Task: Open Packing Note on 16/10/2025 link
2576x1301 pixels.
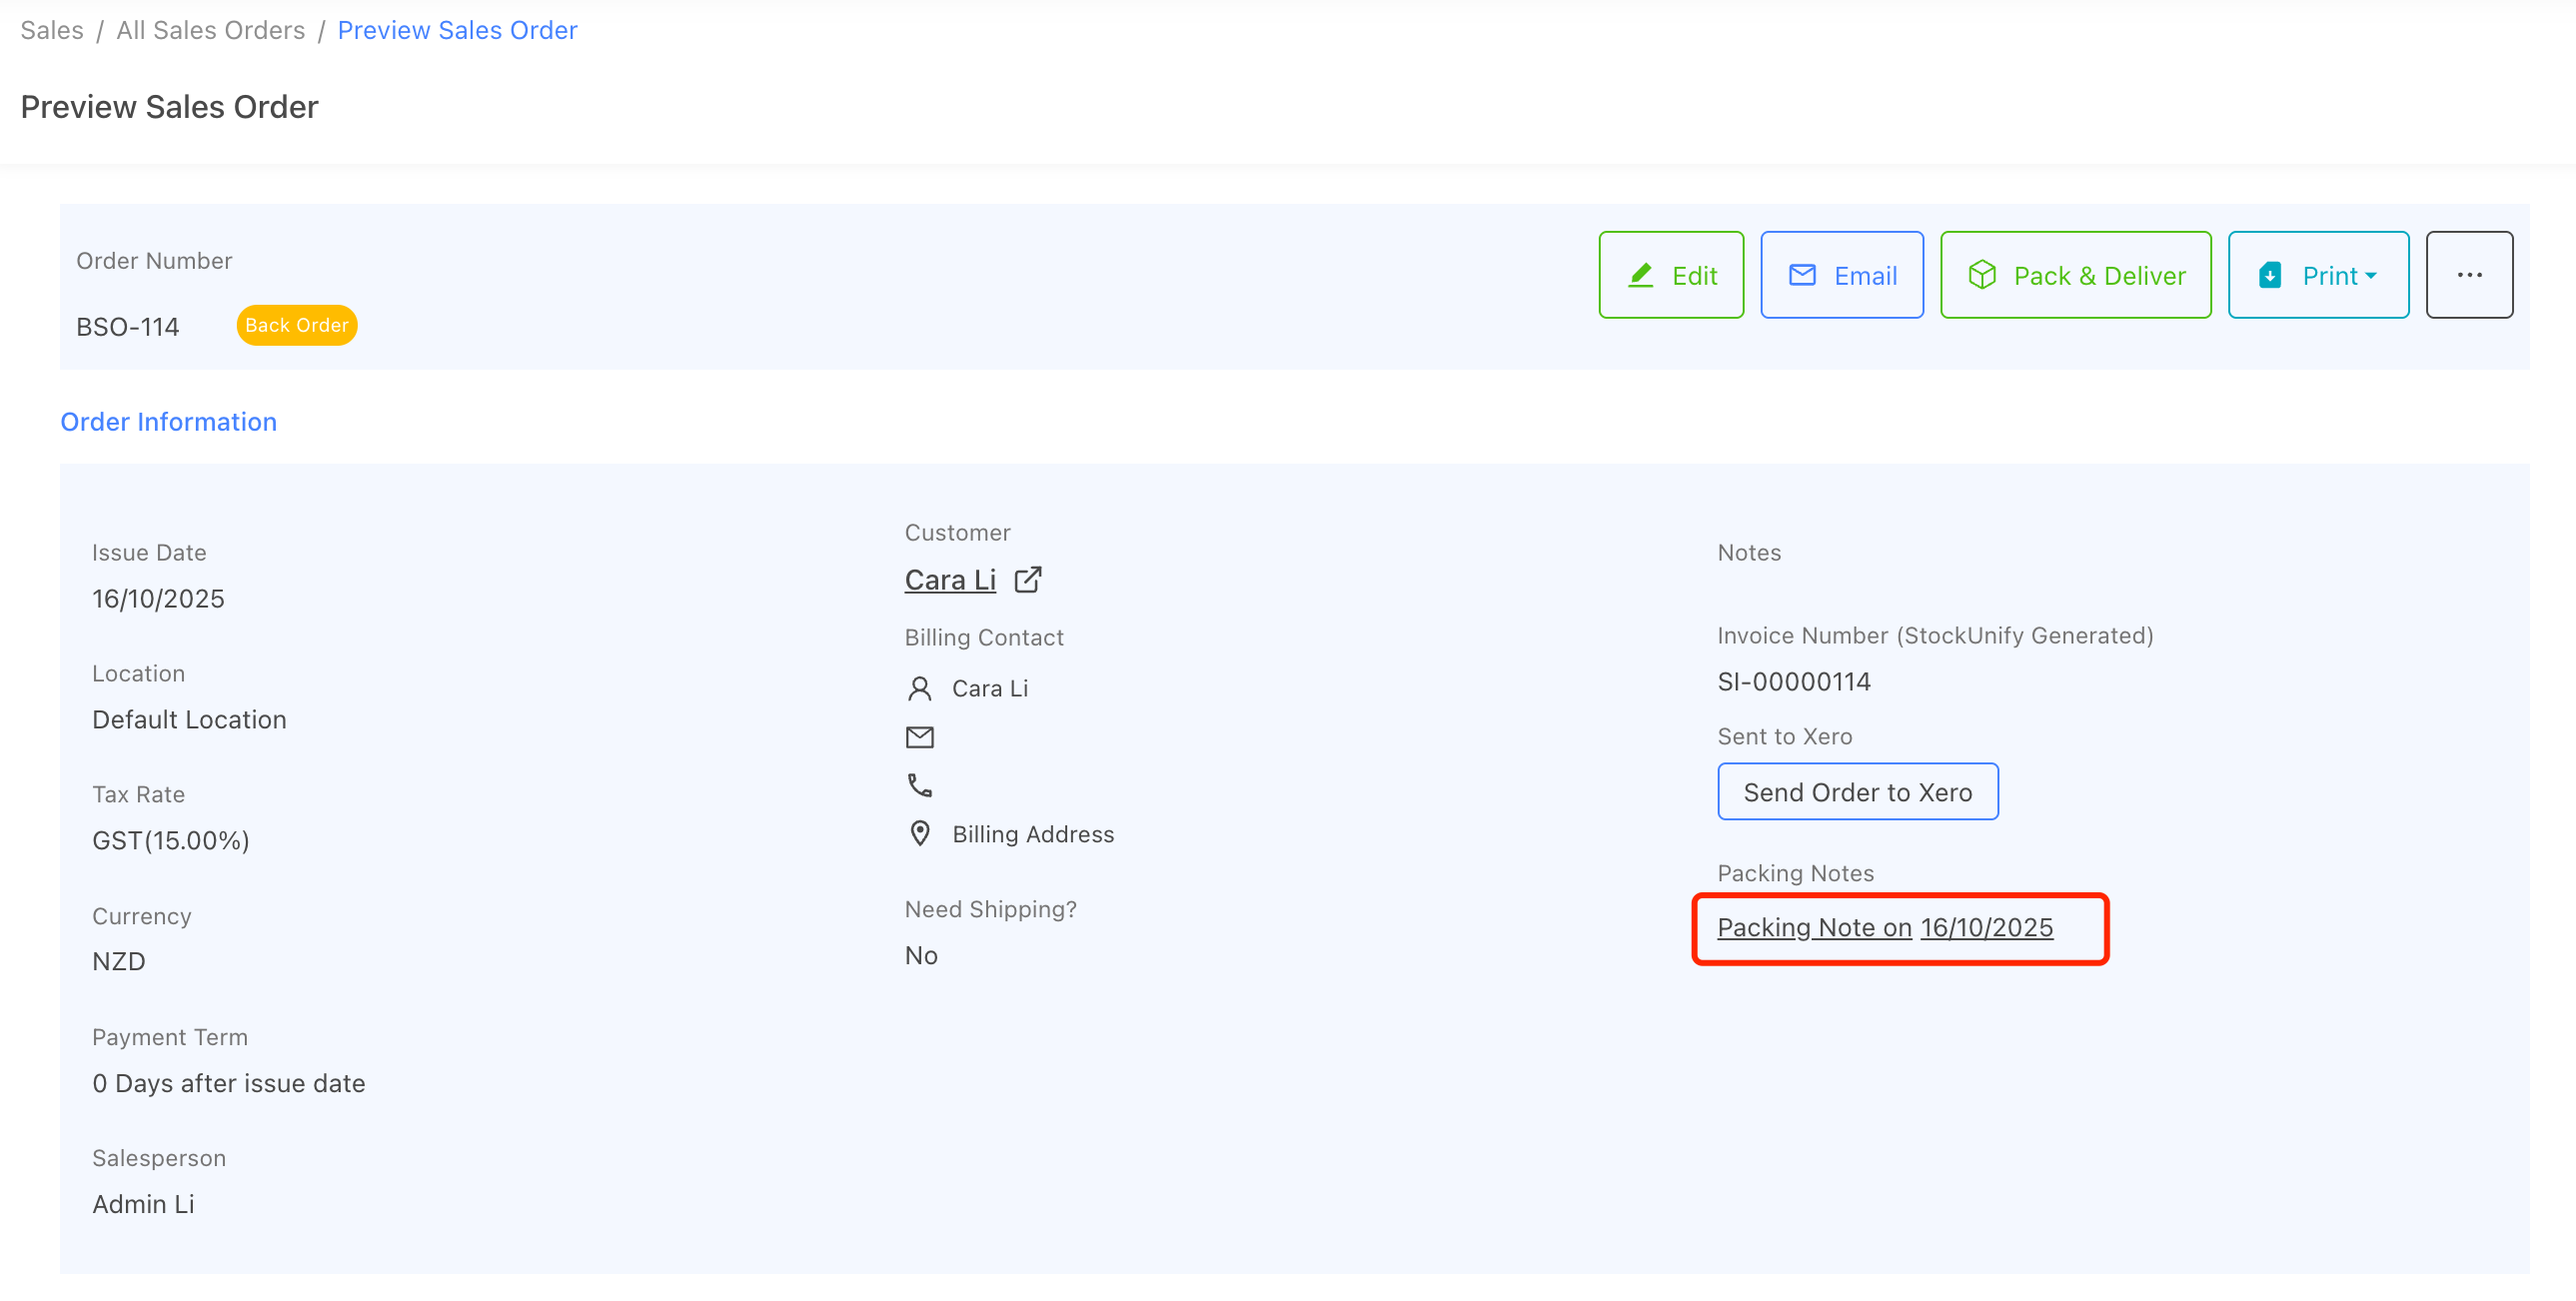Action: click(x=1884, y=927)
